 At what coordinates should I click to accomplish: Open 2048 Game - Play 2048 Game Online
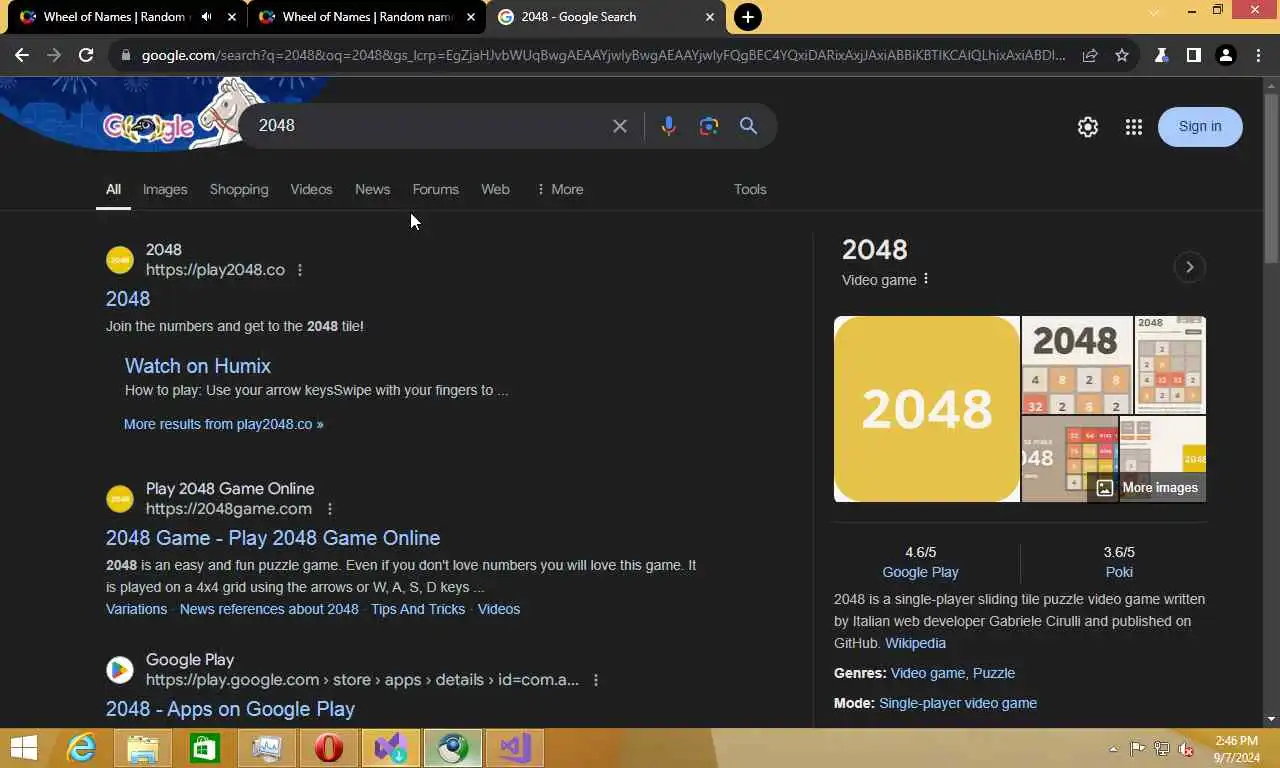point(273,538)
